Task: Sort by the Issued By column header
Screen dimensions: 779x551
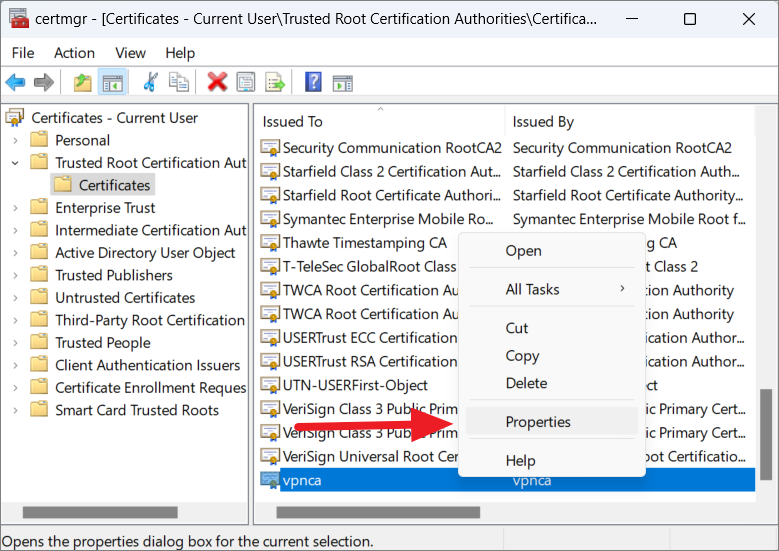Action: tap(630, 121)
